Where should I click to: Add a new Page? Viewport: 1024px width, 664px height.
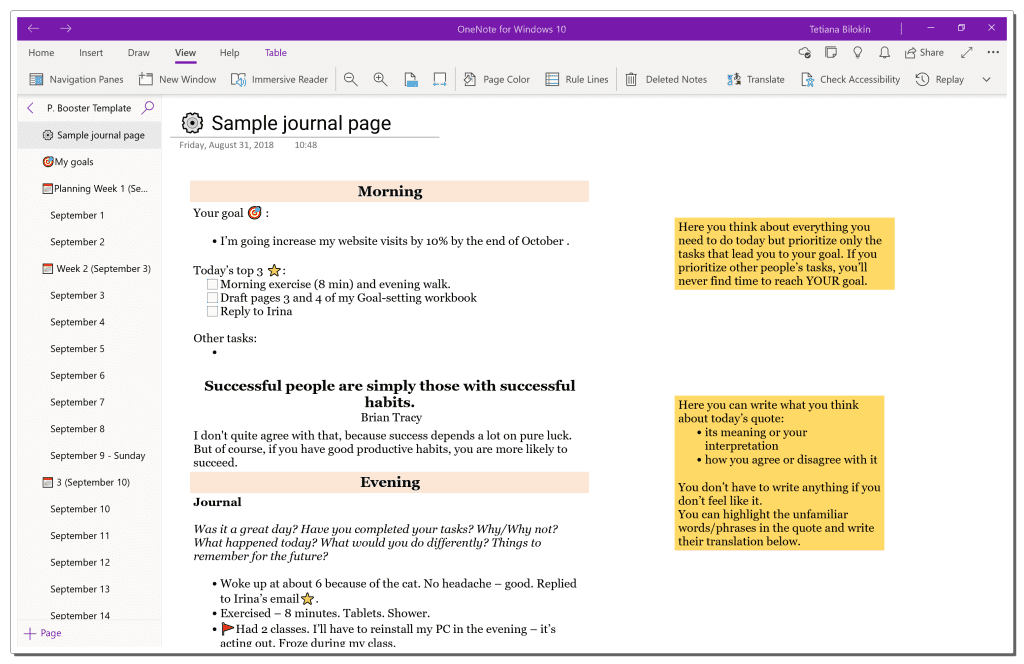(x=43, y=633)
